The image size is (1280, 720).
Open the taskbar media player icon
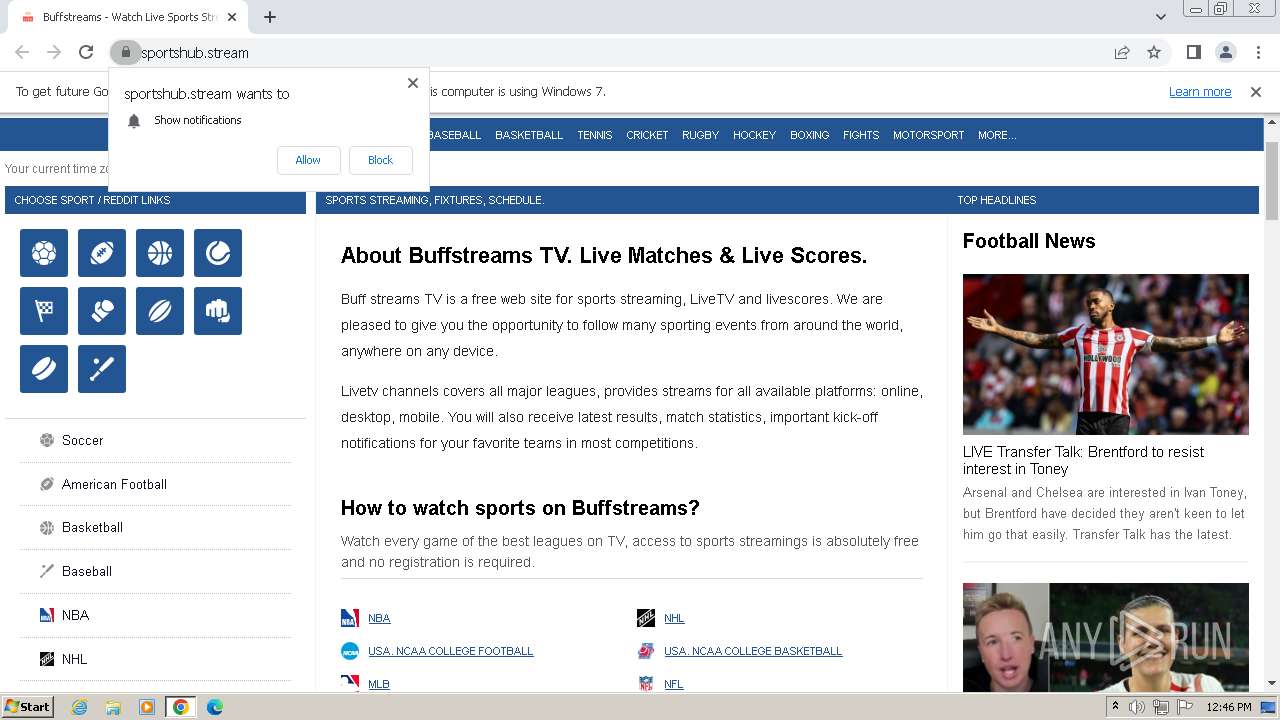click(147, 707)
